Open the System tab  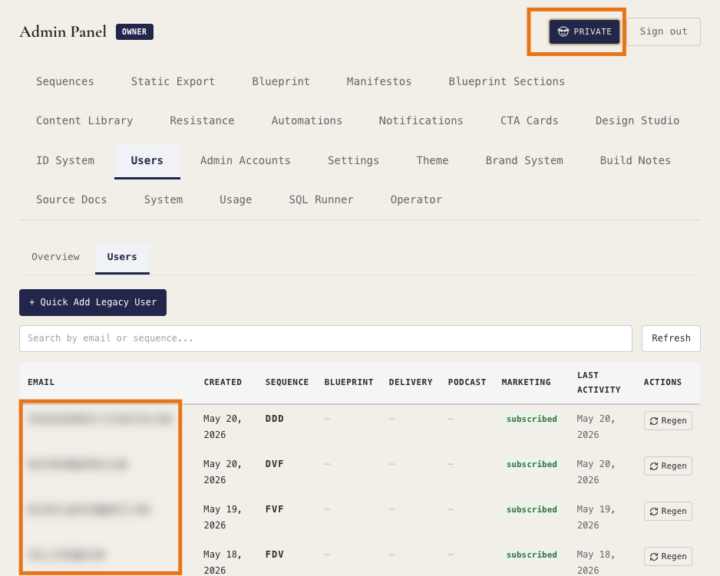[x=163, y=199]
